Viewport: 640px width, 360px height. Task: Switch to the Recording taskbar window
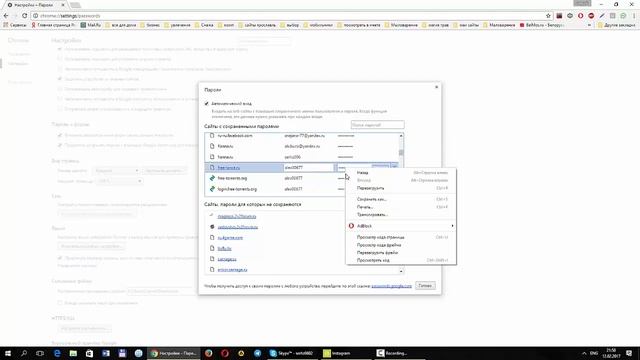click(399, 353)
